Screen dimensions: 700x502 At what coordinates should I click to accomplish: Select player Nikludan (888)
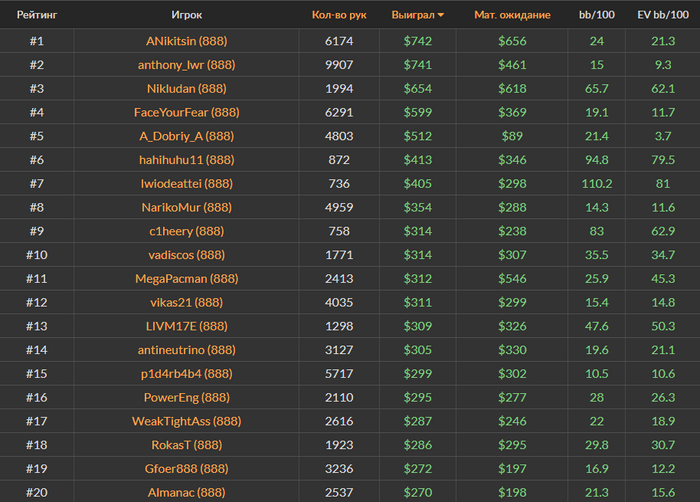pyautogui.click(x=187, y=88)
